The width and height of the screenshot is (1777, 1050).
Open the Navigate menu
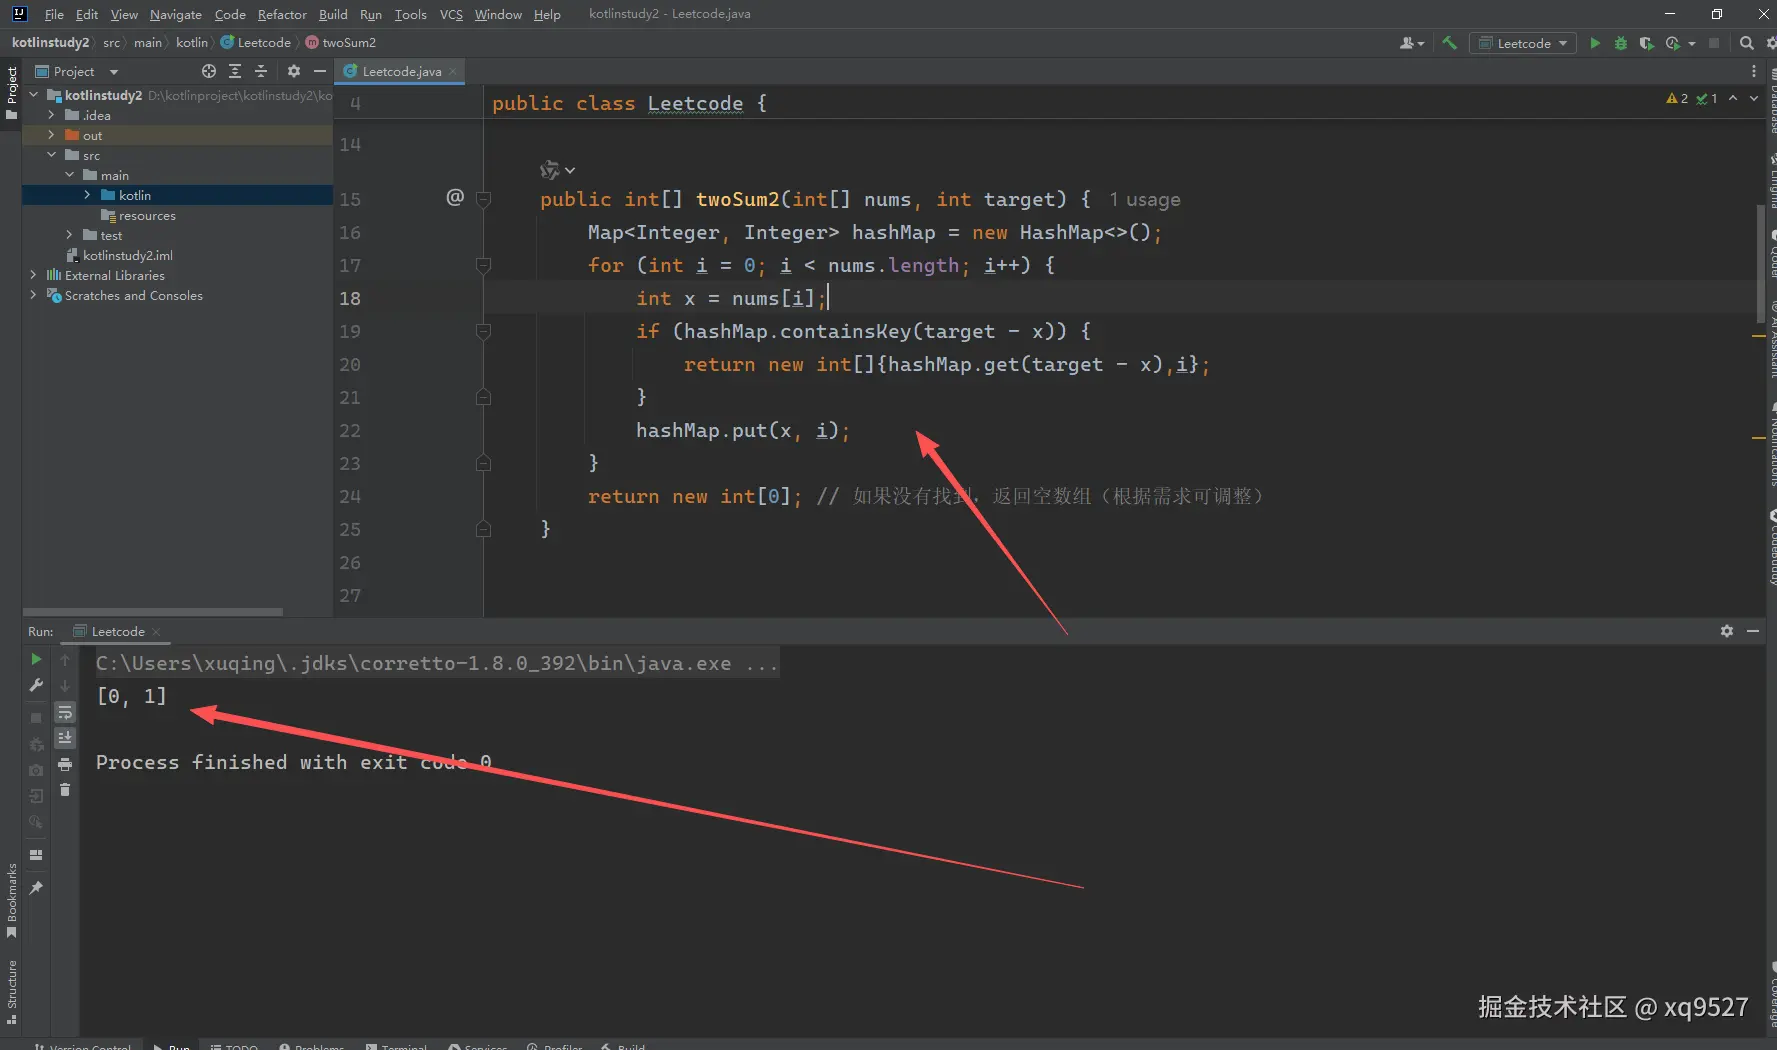pos(176,14)
